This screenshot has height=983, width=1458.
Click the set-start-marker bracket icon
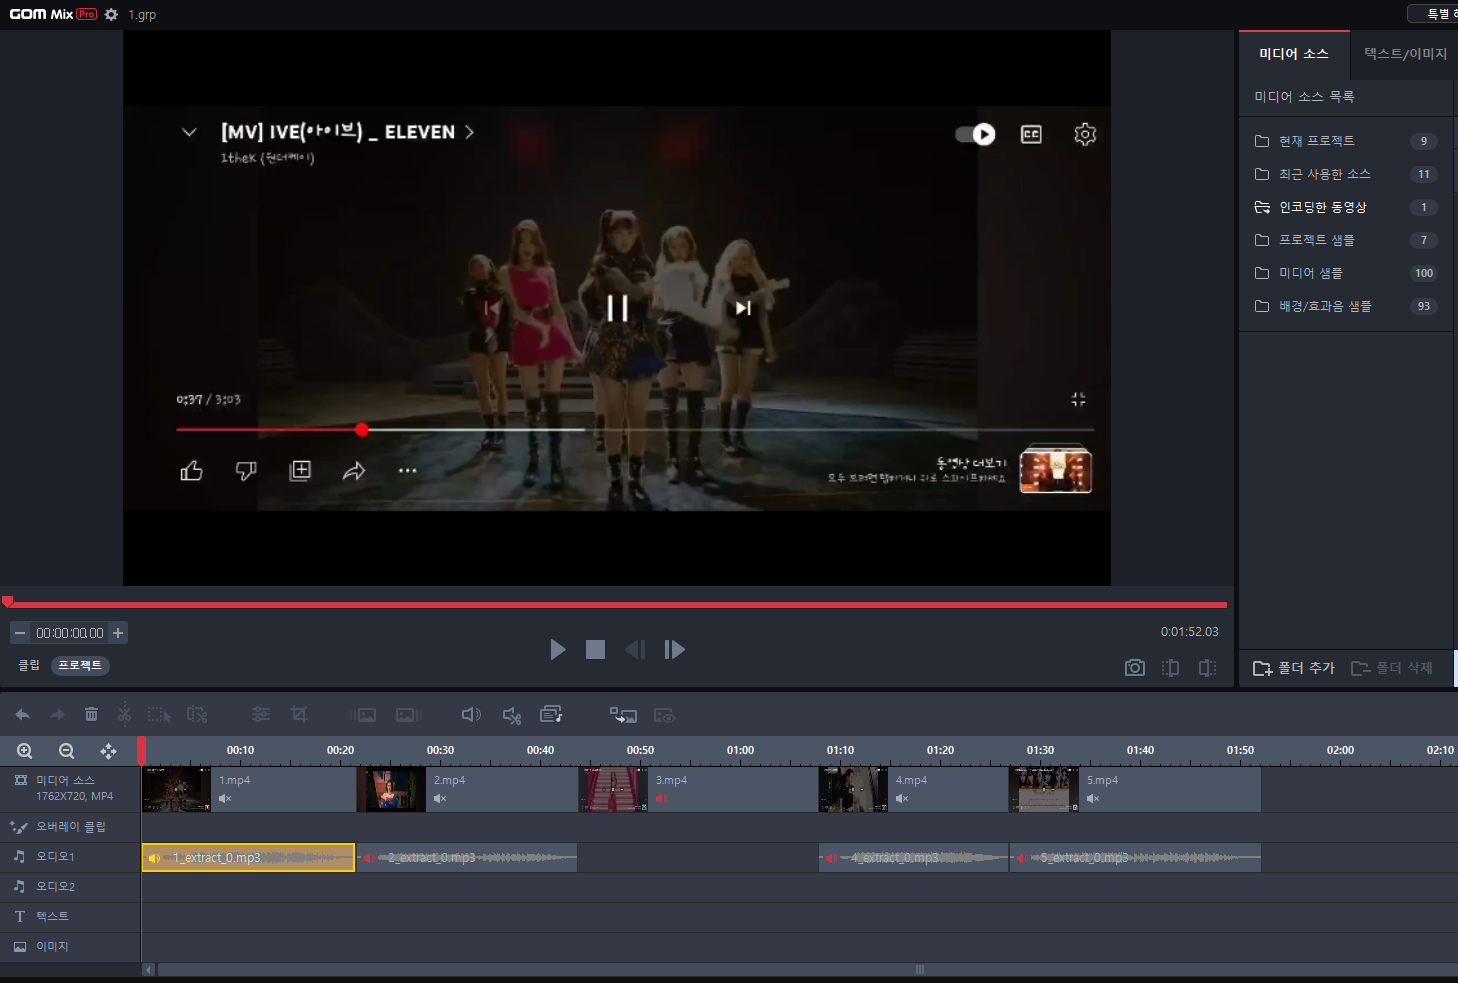pyautogui.click(x=1170, y=667)
